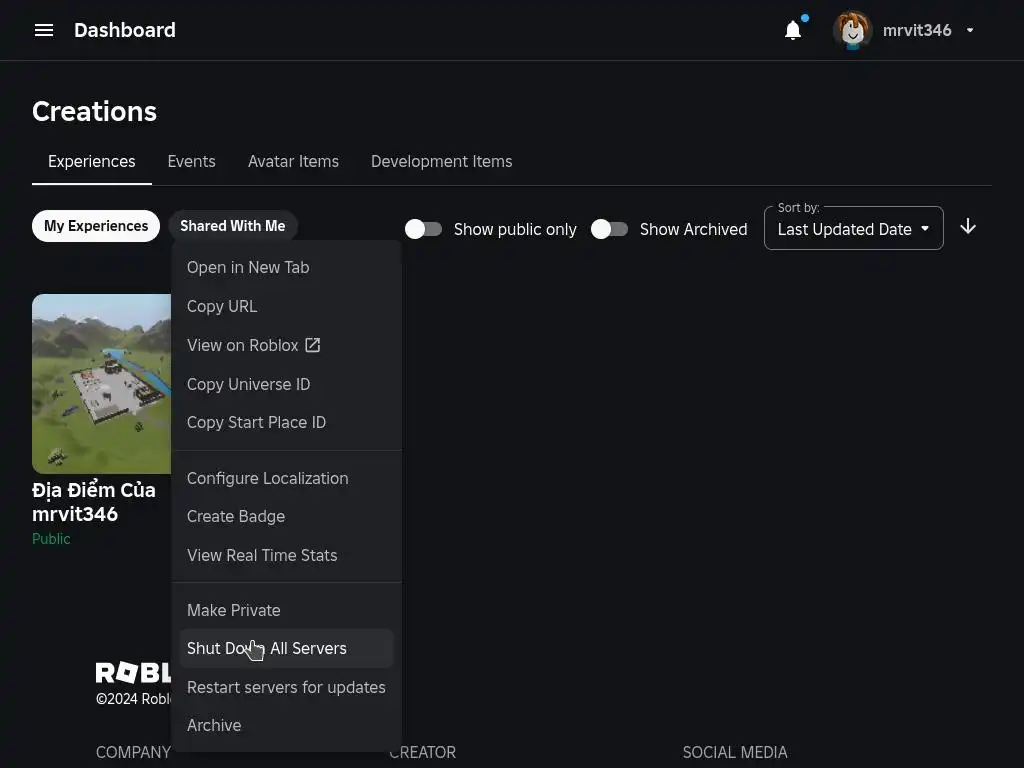Image resolution: width=1024 pixels, height=768 pixels.
Task: Choose Make Private
Action: [x=286, y=610]
